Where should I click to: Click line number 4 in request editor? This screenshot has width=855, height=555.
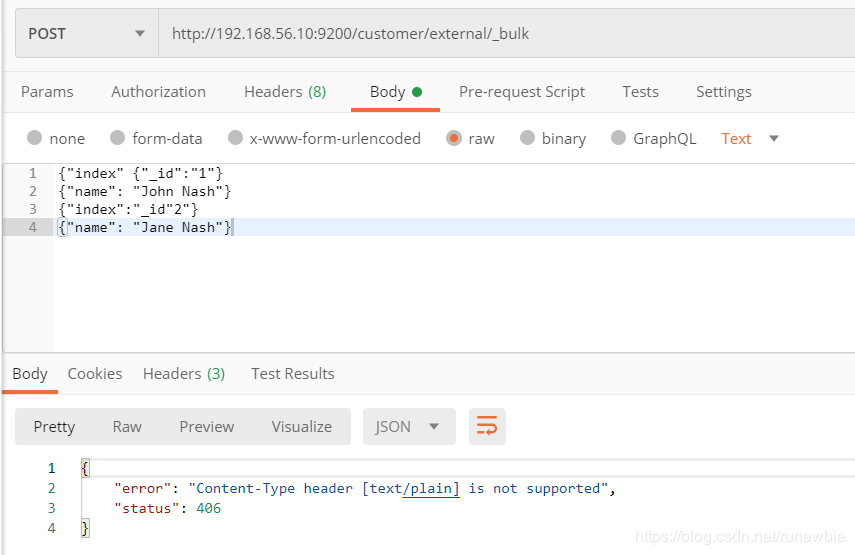point(33,227)
